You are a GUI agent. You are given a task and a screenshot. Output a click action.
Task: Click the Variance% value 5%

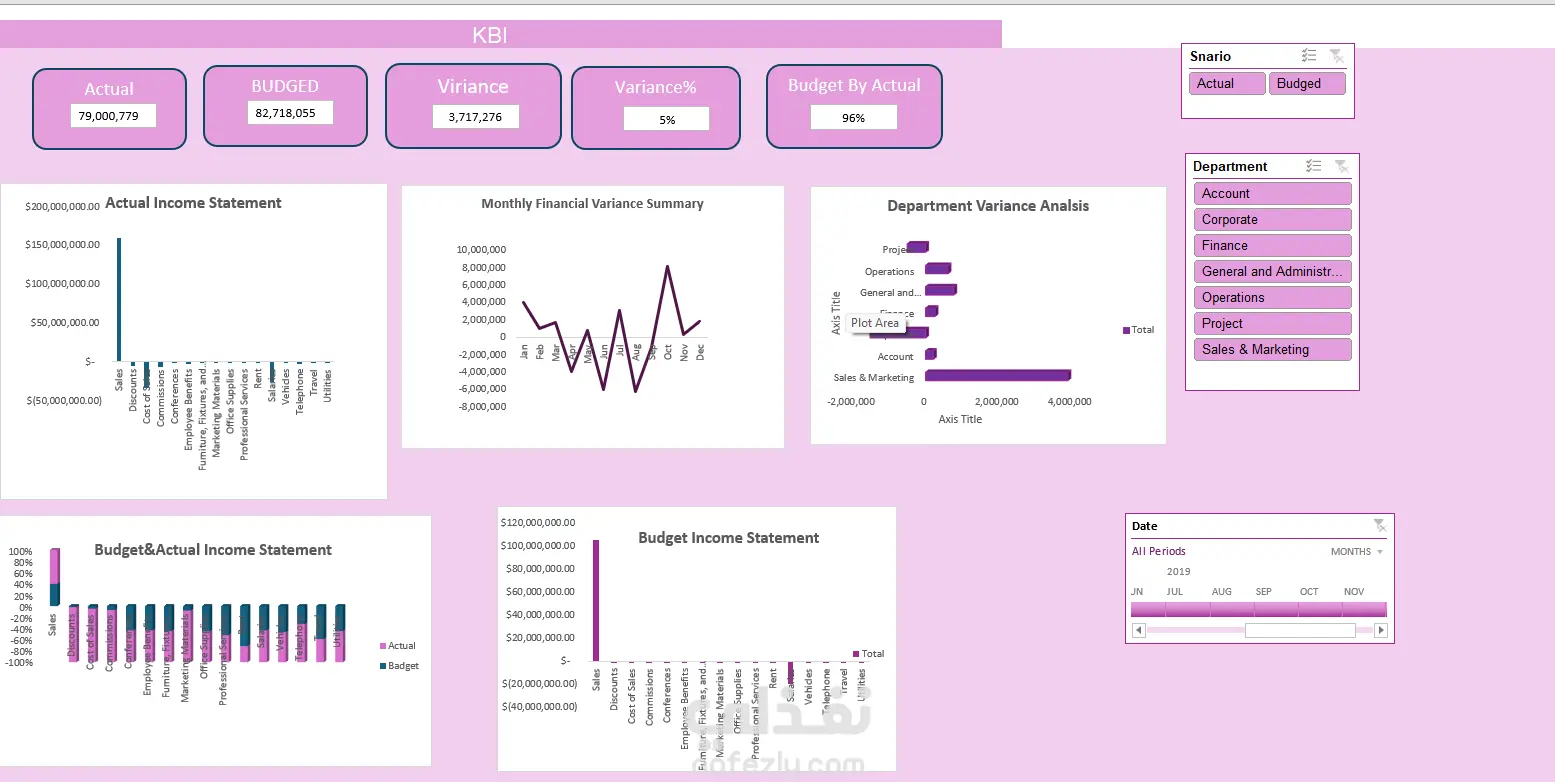(666, 119)
